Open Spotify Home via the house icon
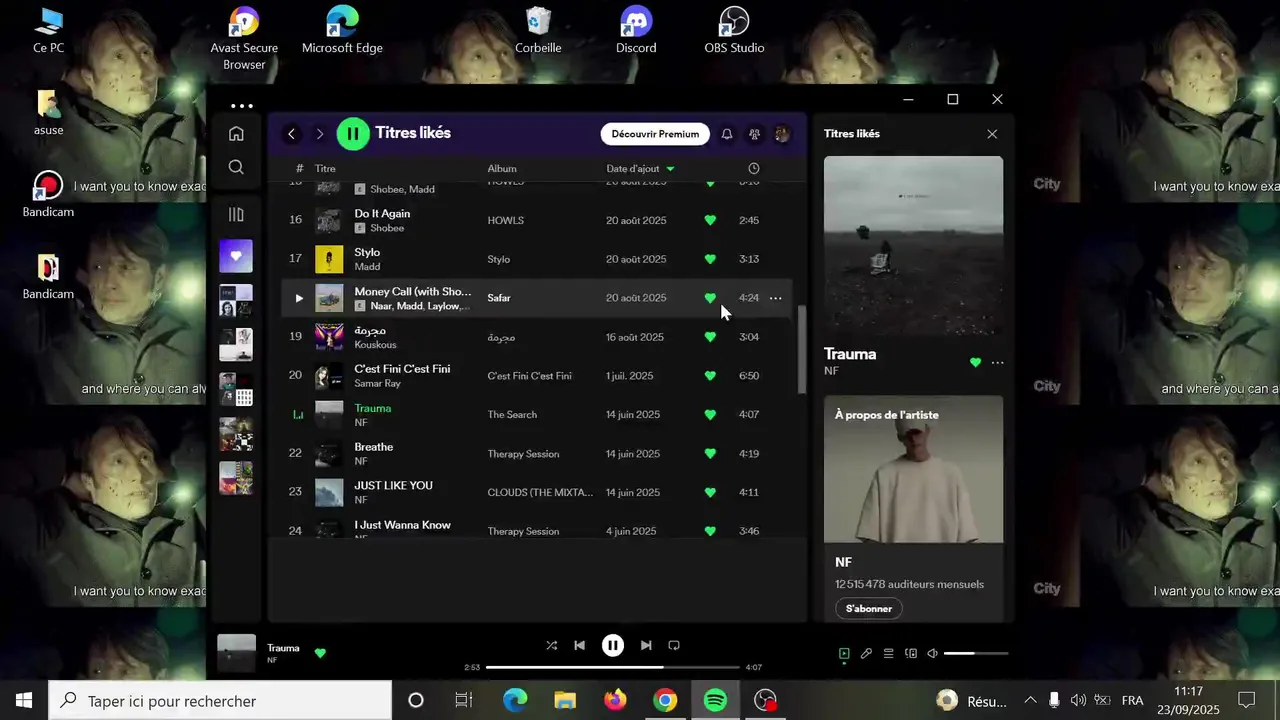This screenshot has width=1280, height=720. pyautogui.click(x=236, y=133)
